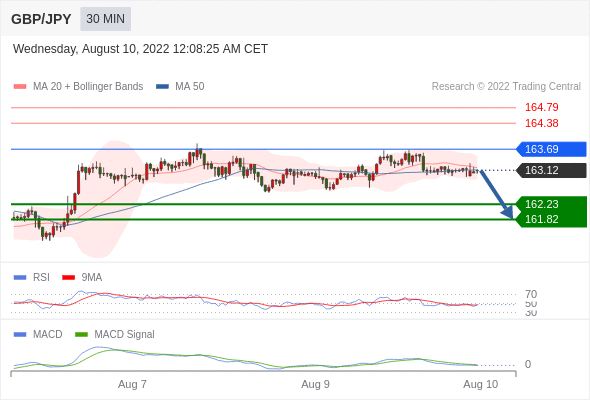Click the 30 MIN timeframe button
The image size is (590, 400).
105,19
